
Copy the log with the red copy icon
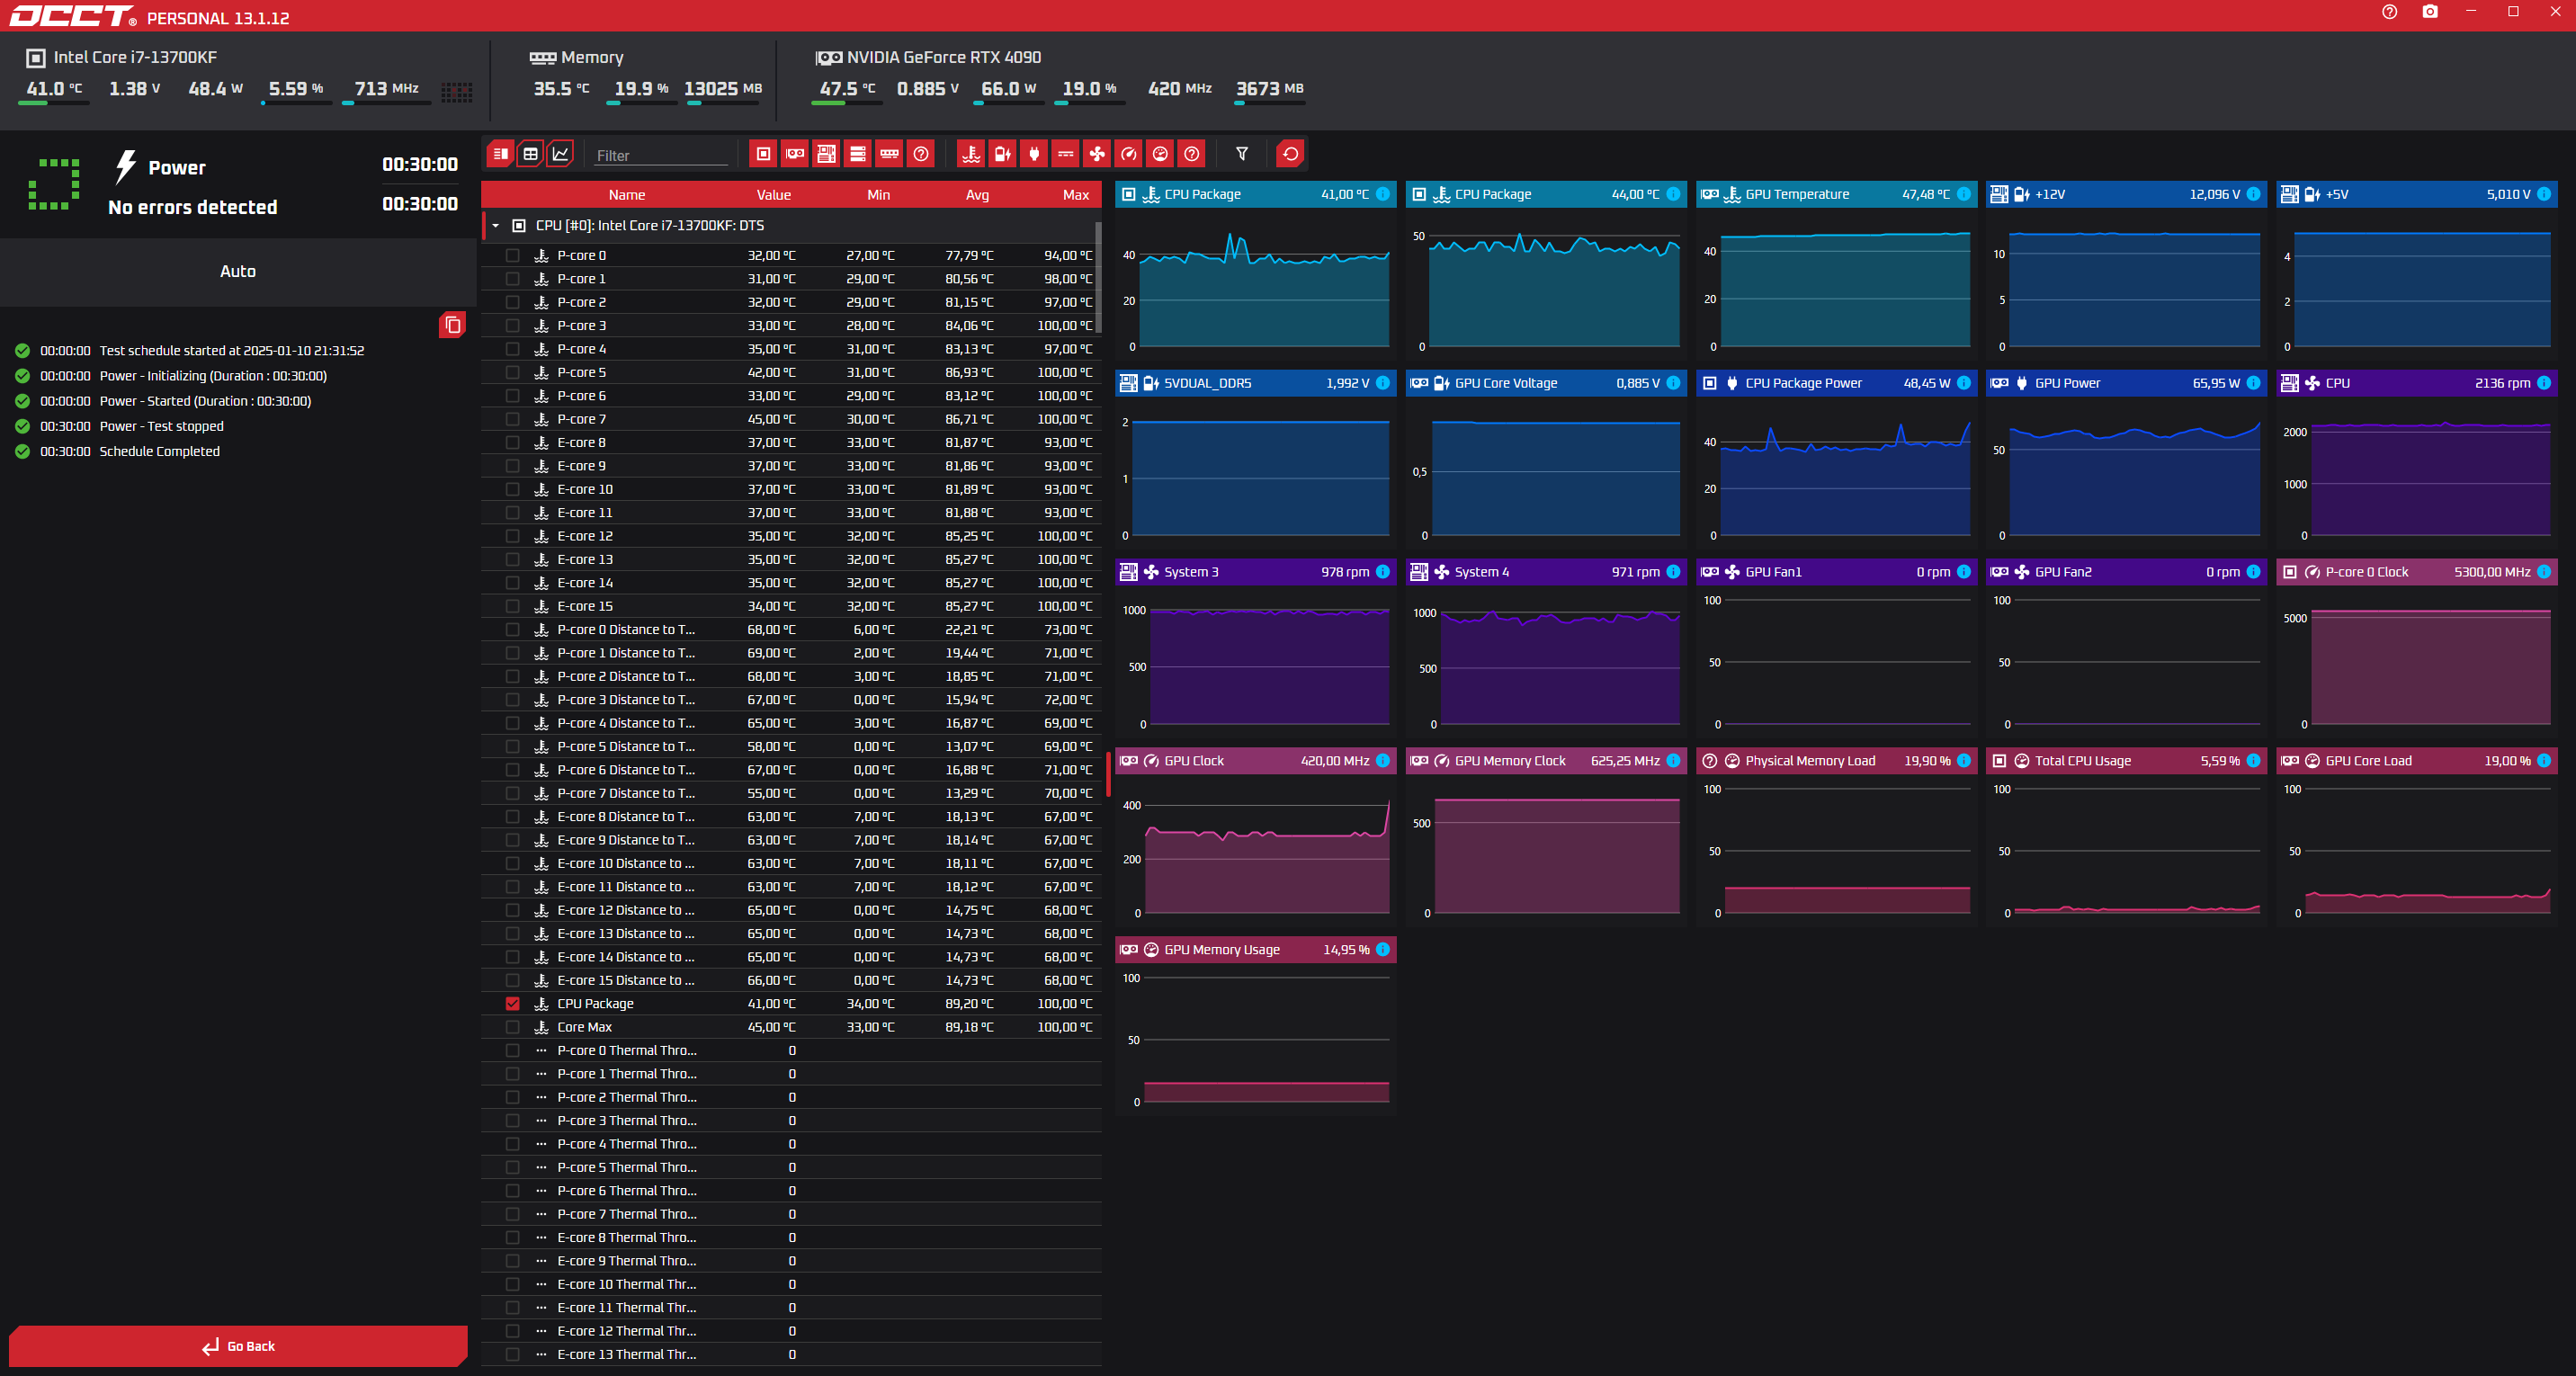pyautogui.click(x=452, y=324)
